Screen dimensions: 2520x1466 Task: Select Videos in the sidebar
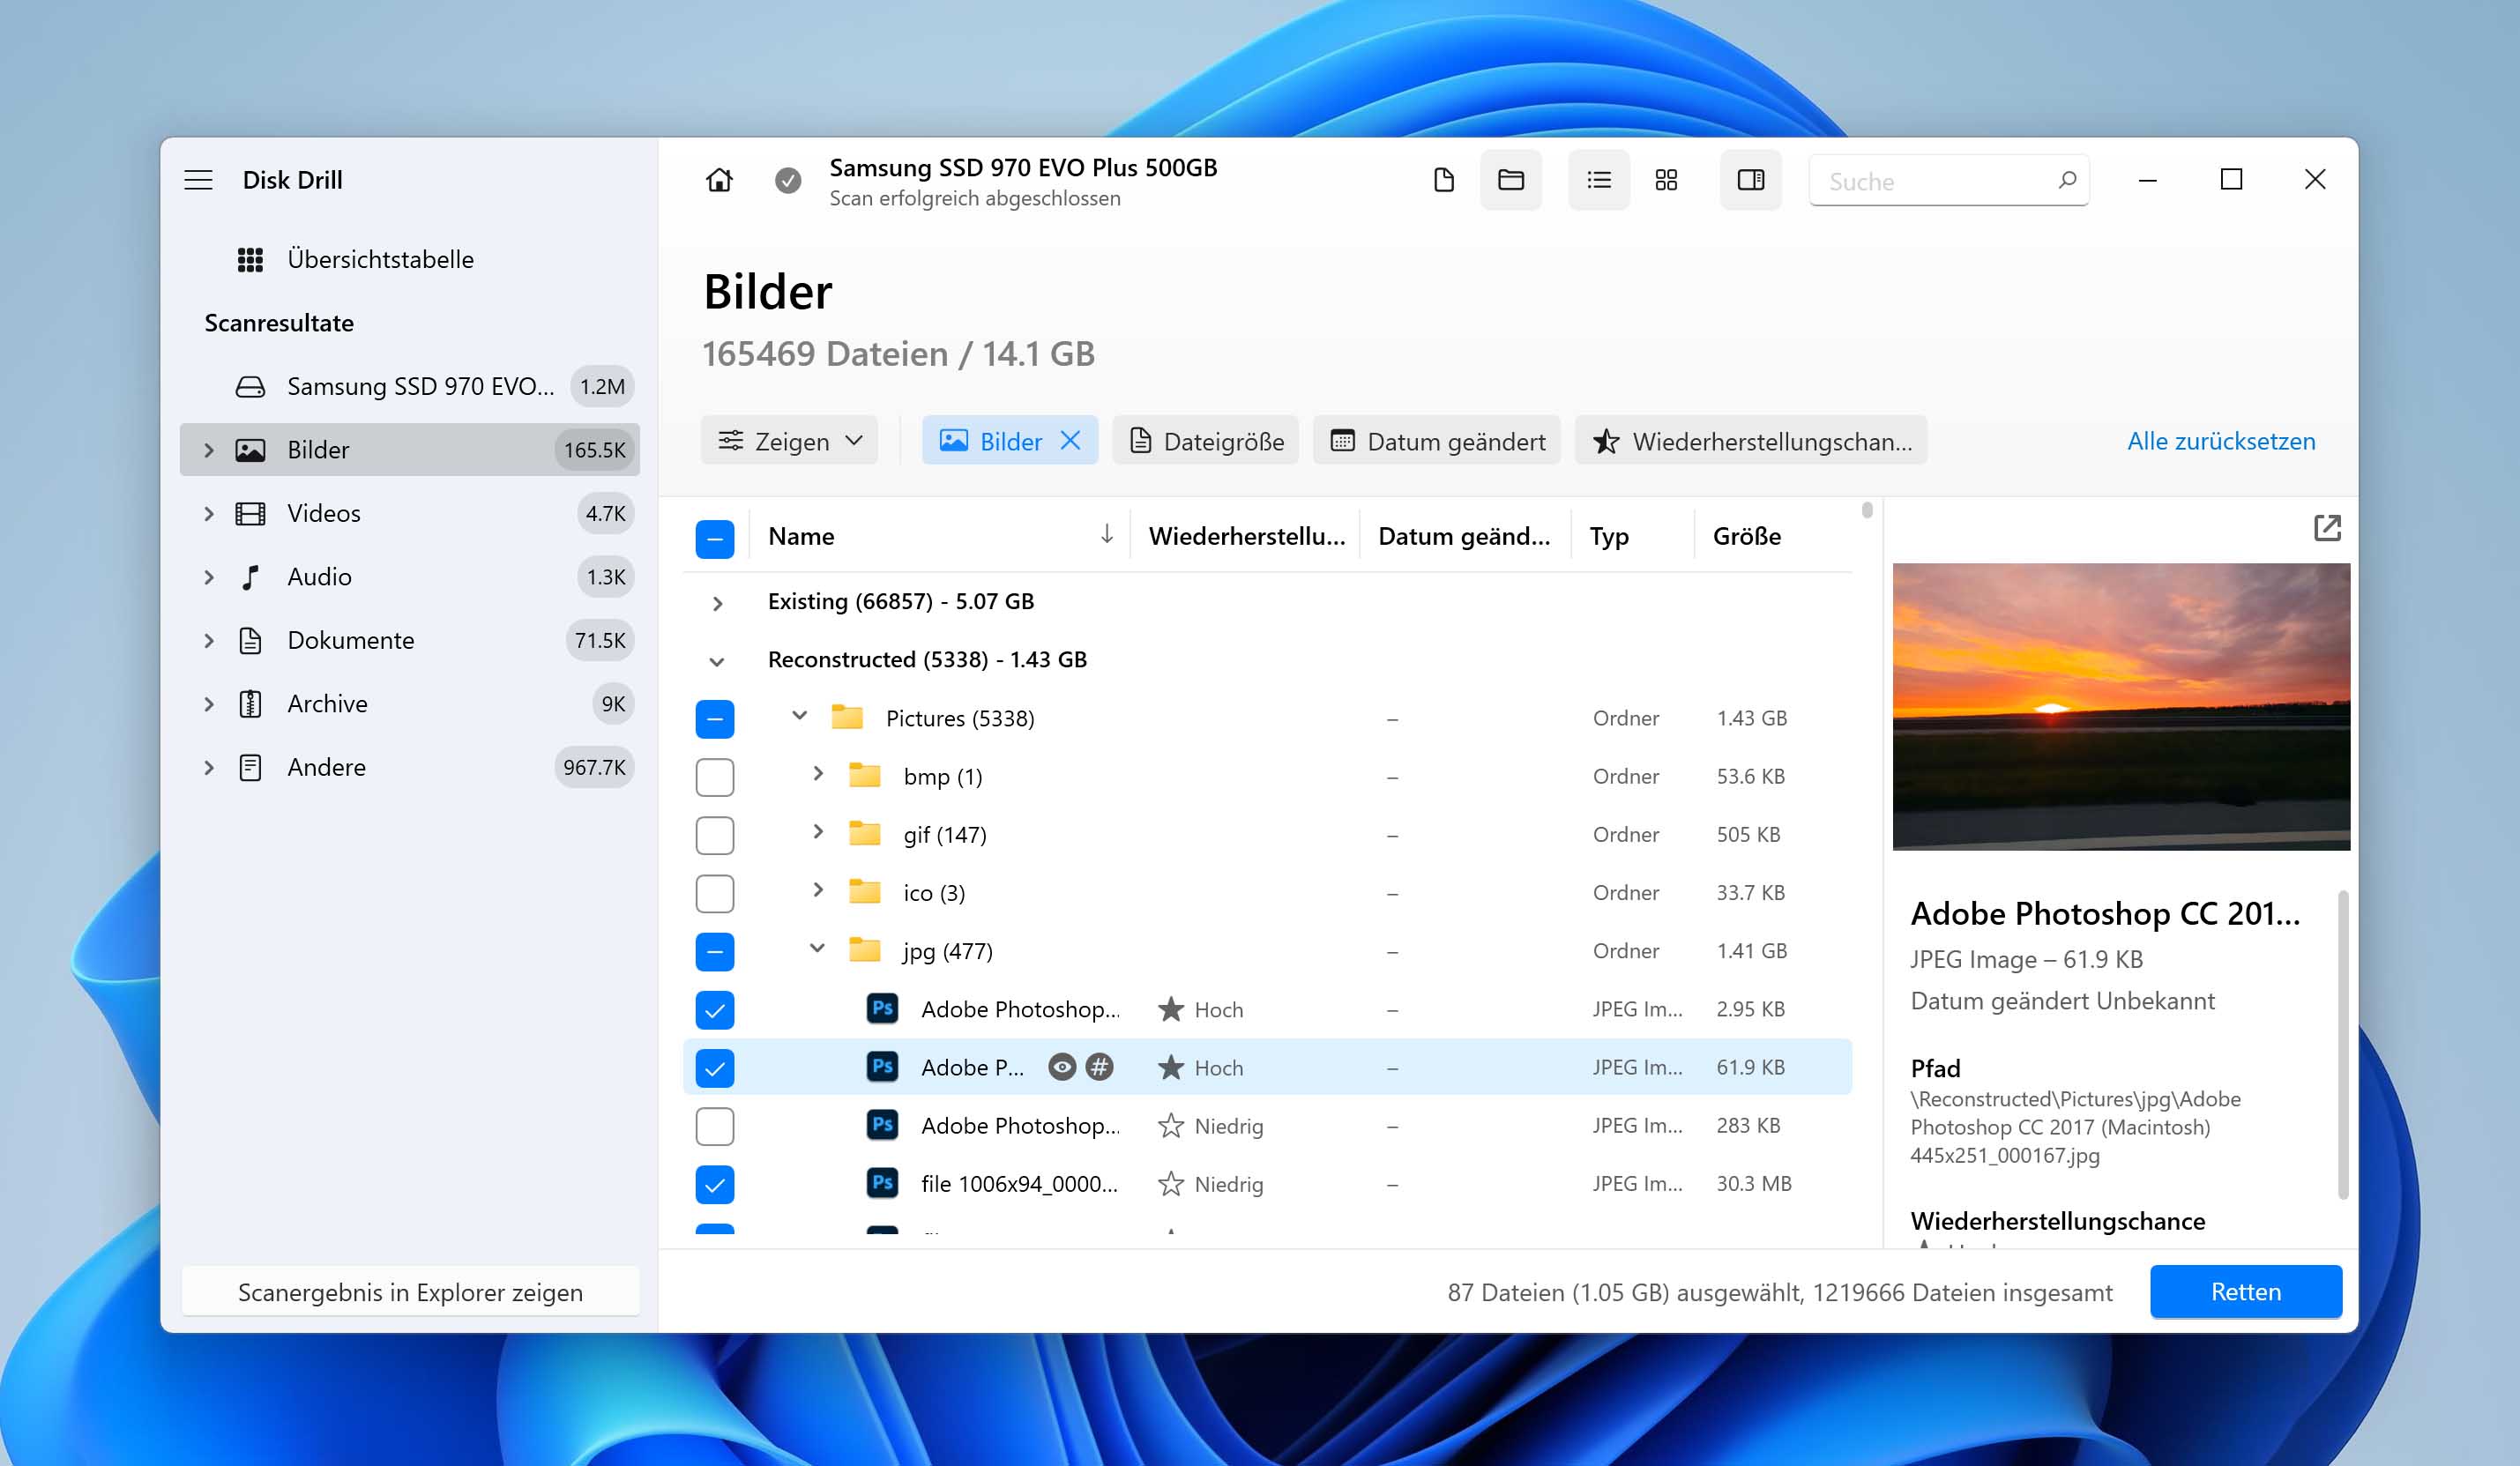tap(409, 513)
